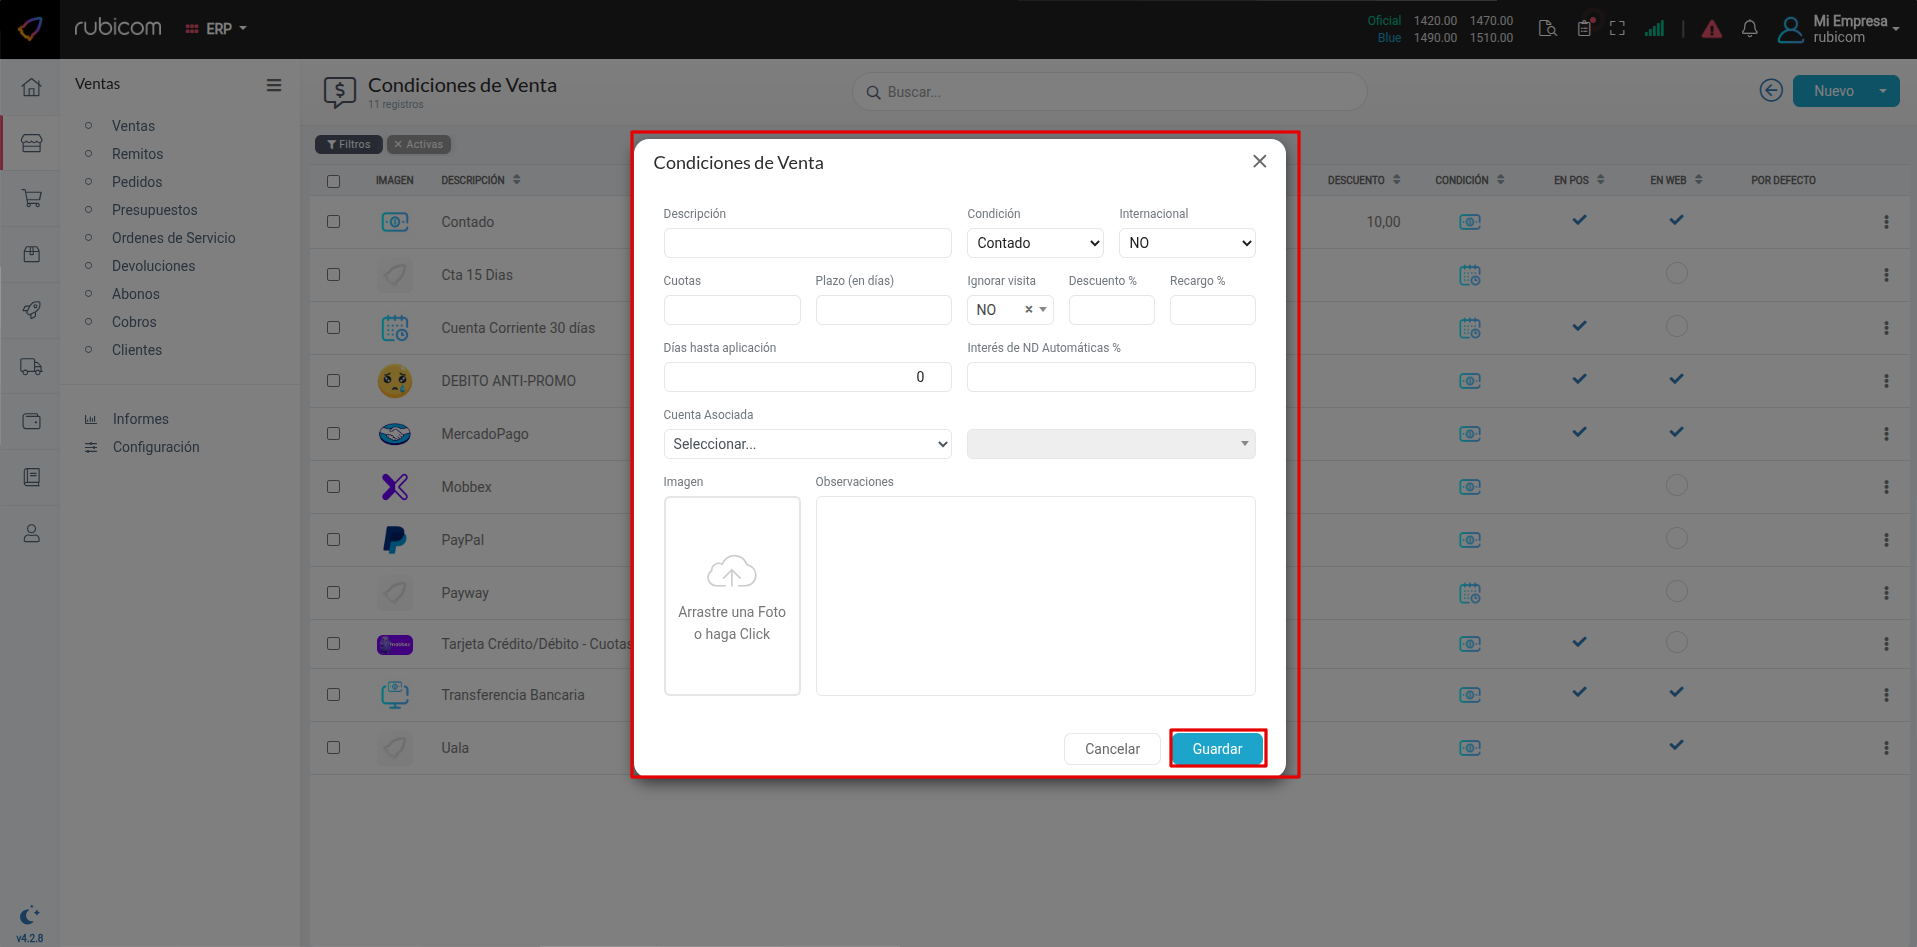Screen dimensions: 1917x947
Task: Click the Guardar button
Action: (1217, 749)
